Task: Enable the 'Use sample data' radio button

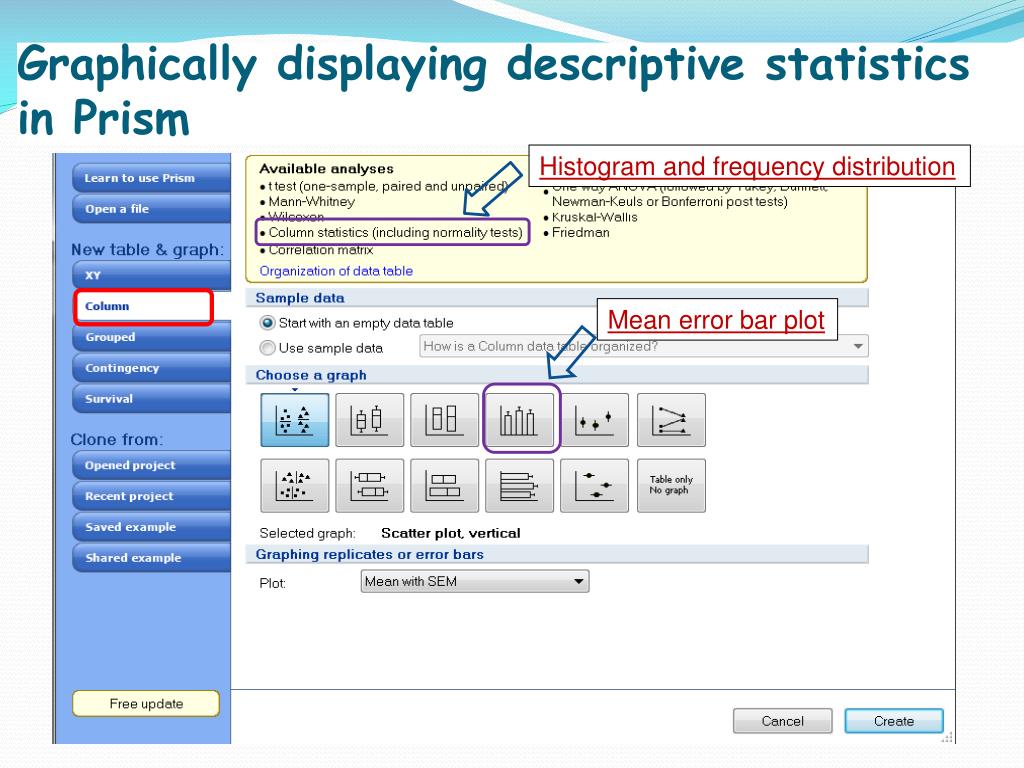Action: (267, 348)
